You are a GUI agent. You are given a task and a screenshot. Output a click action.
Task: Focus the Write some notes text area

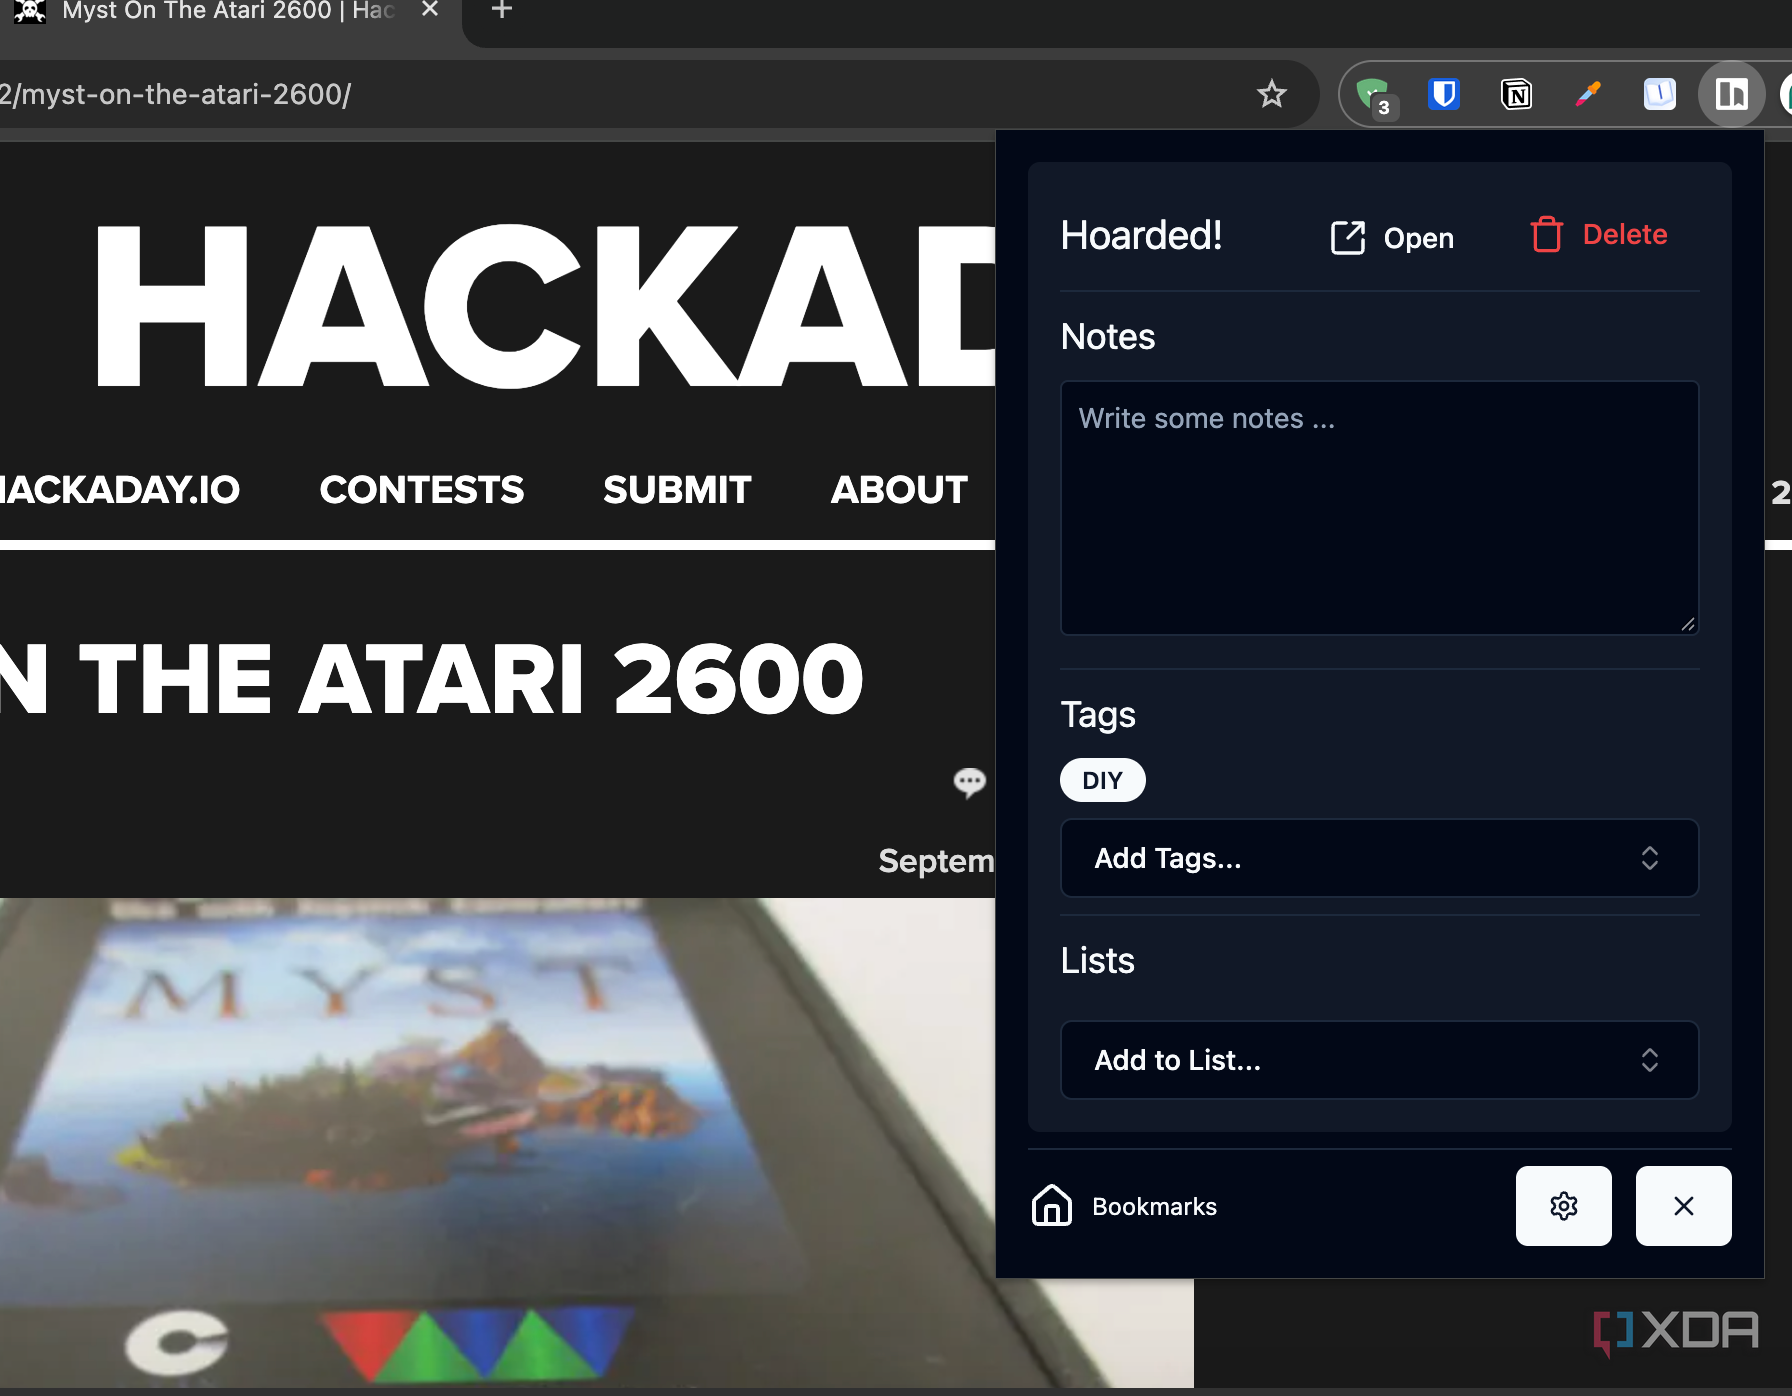click(1379, 507)
